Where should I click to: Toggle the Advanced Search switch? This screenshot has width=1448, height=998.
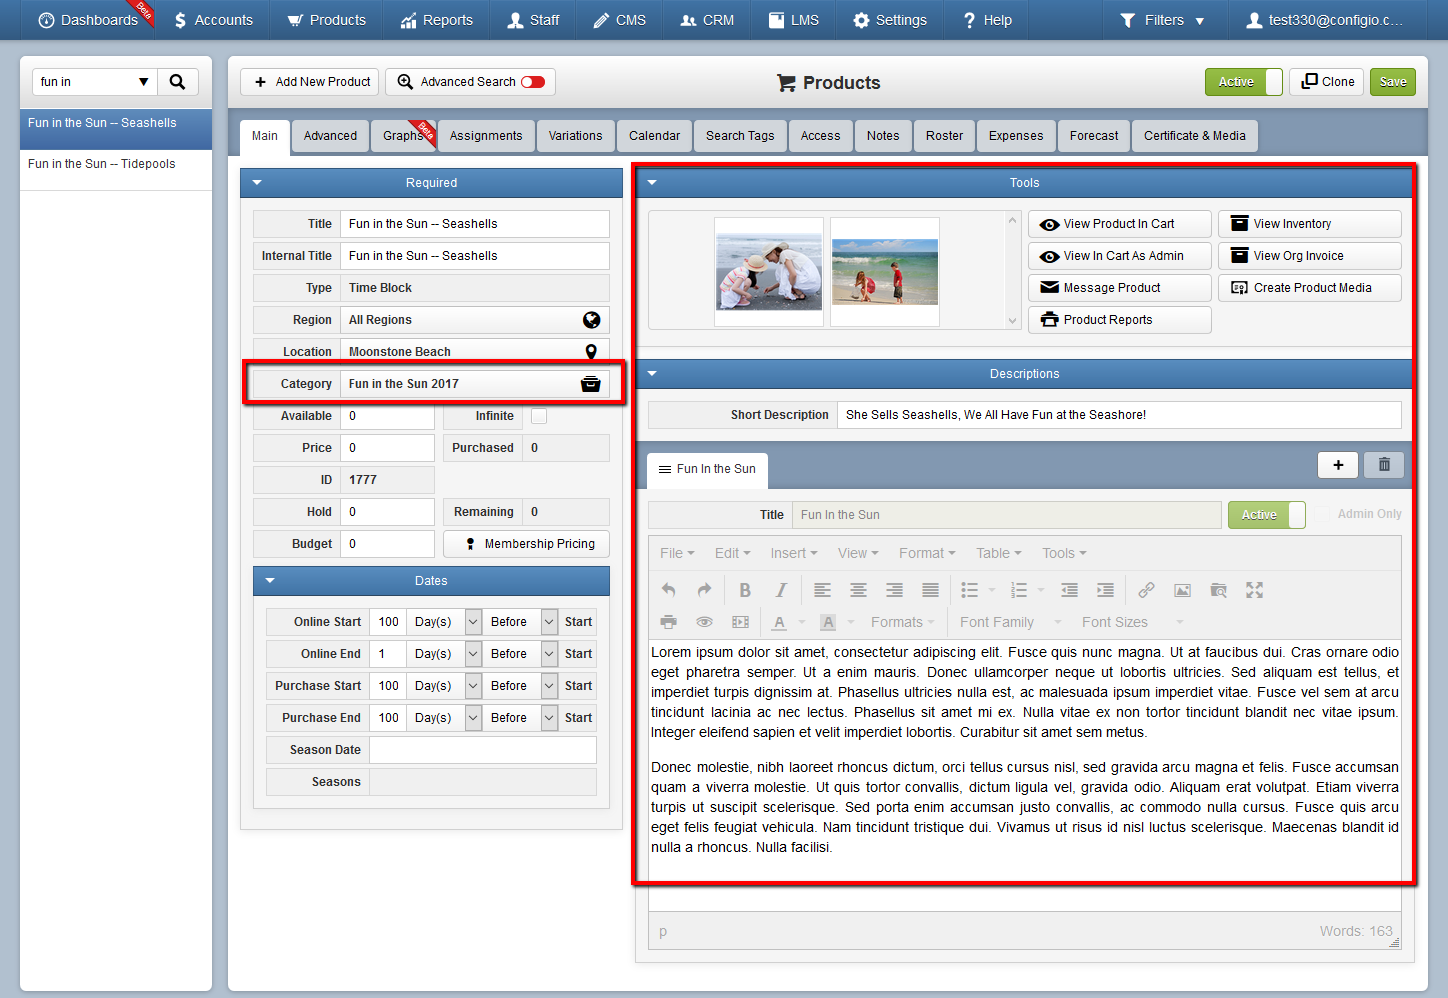click(533, 82)
